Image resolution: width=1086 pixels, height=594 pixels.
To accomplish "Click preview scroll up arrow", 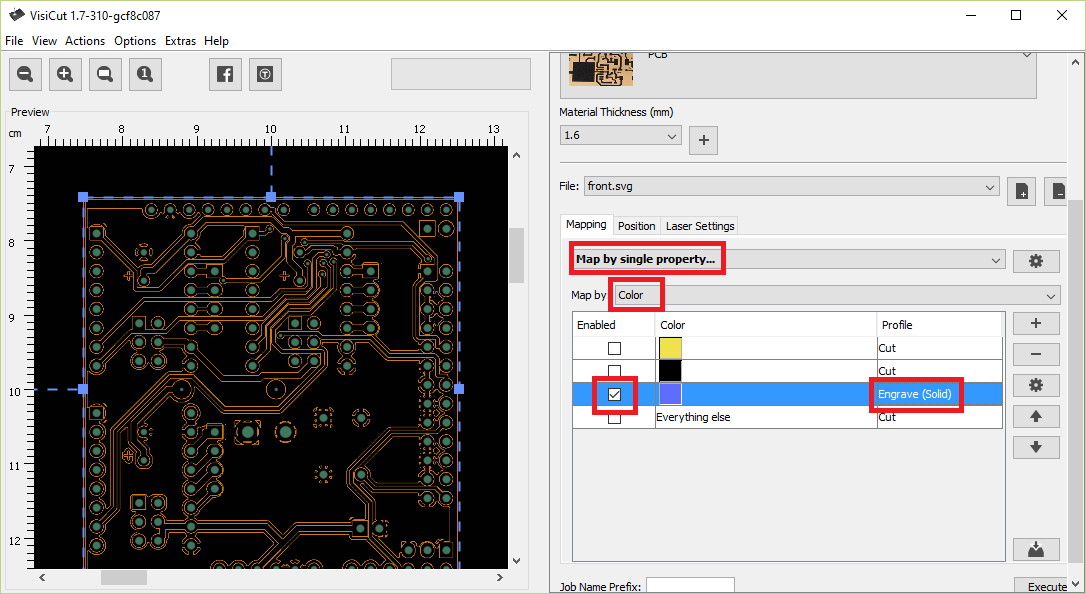I will (517, 155).
